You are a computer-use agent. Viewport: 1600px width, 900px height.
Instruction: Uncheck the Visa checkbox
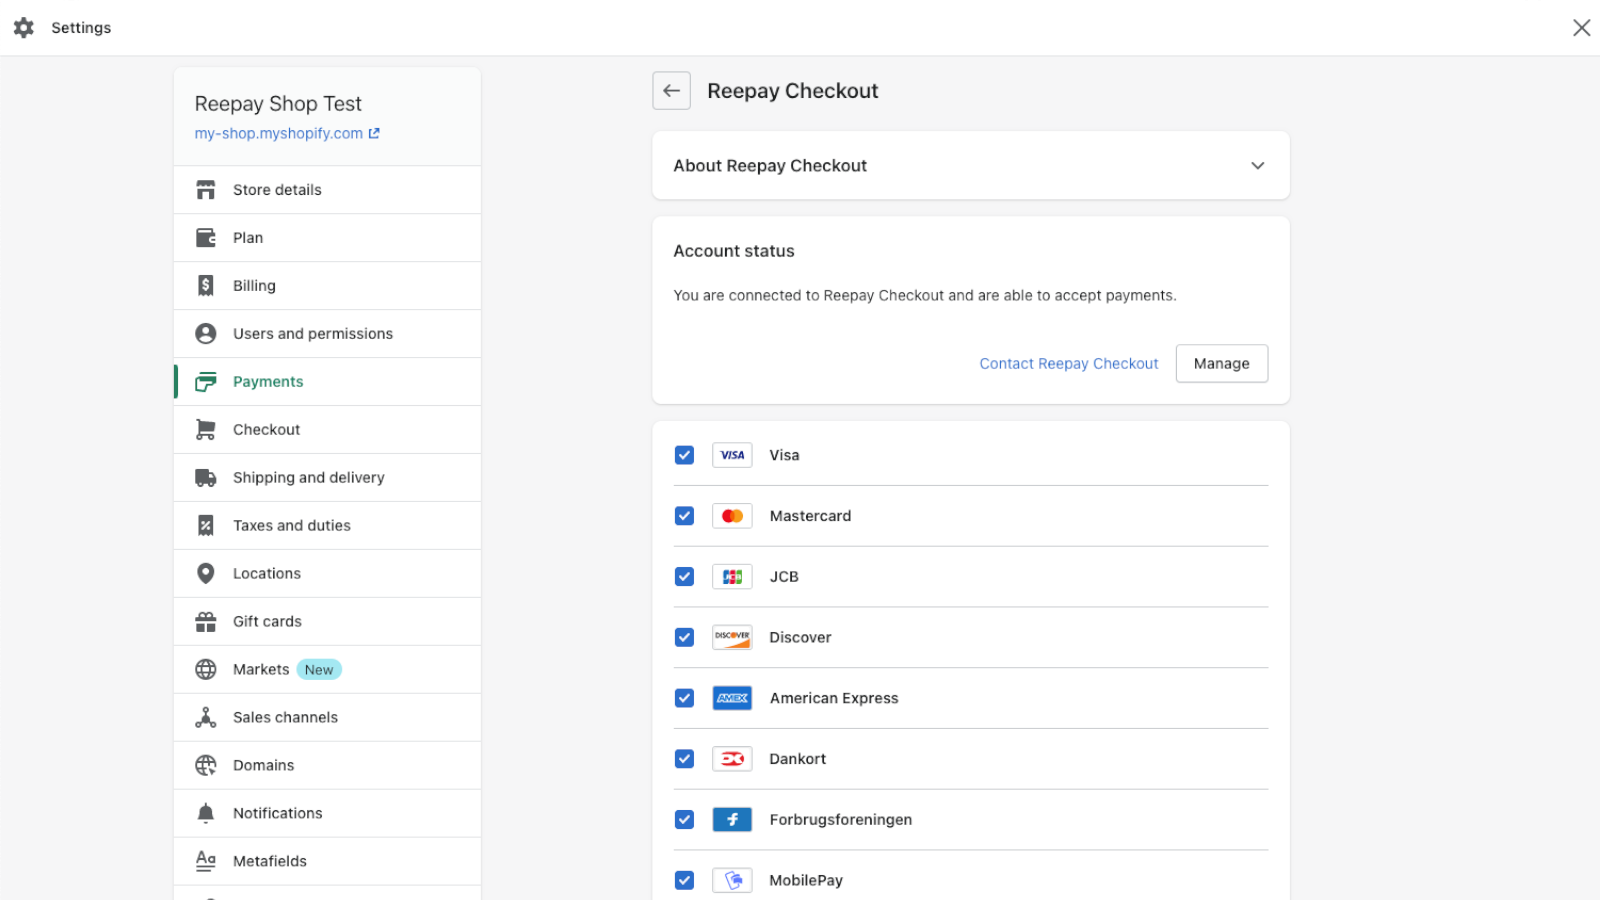coord(684,455)
